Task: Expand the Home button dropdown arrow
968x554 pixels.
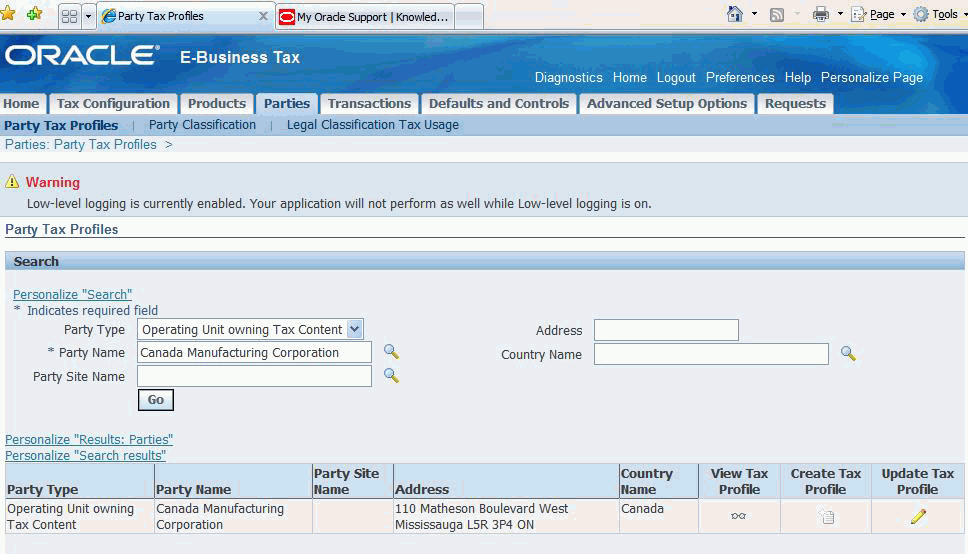Action: pos(754,14)
